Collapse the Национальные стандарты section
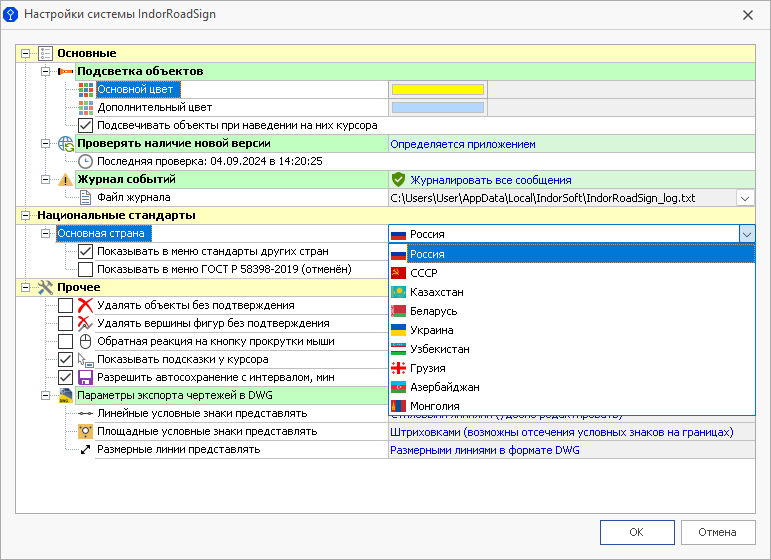 26,215
